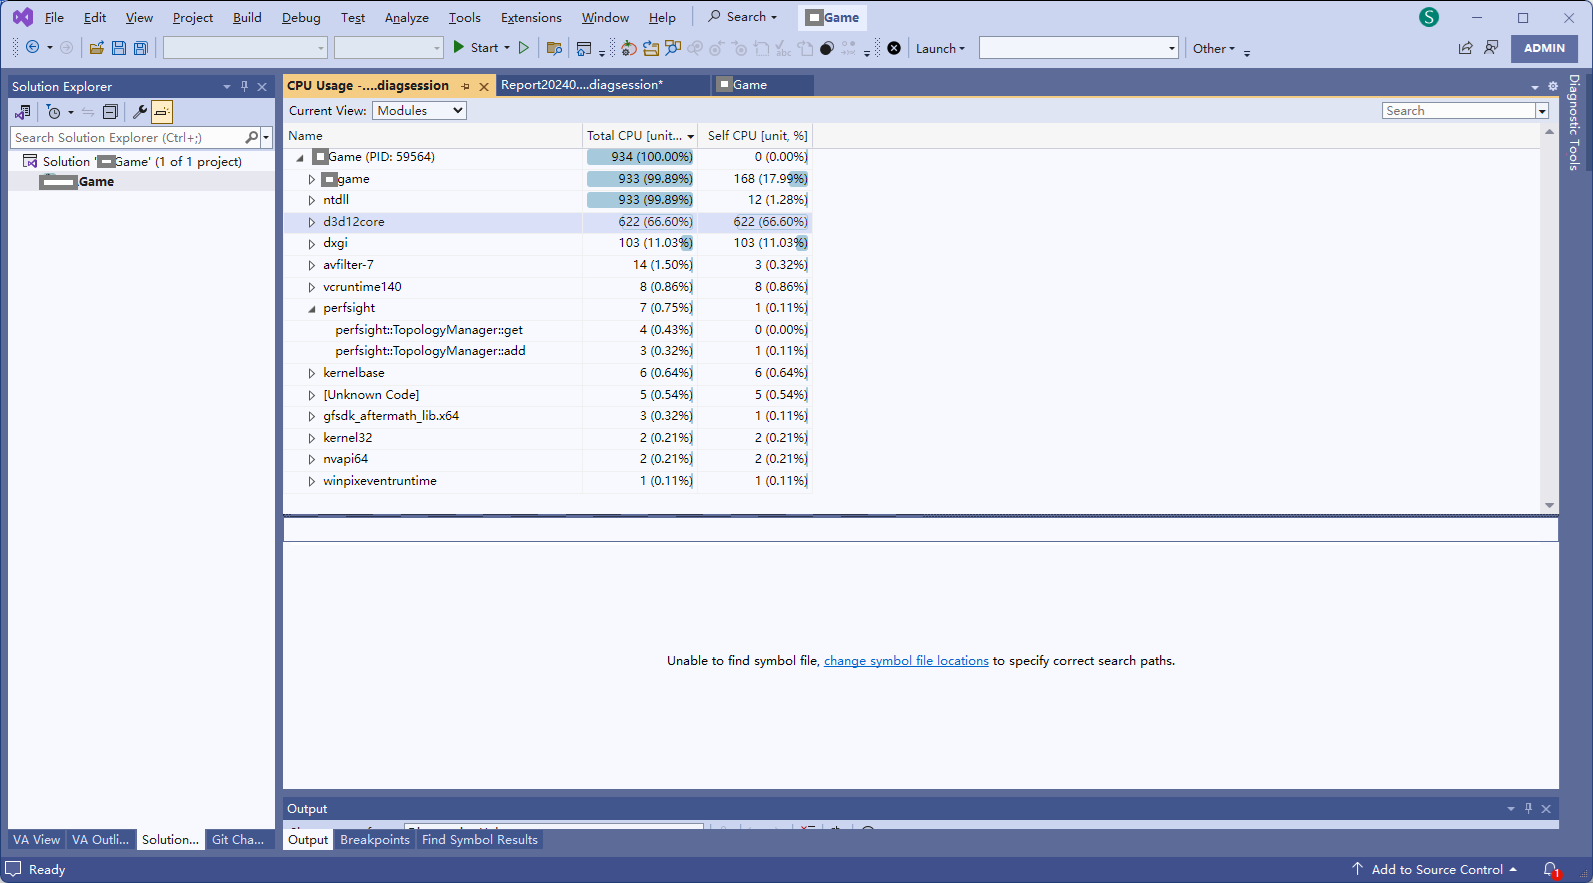This screenshot has width=1593, height=883.
Task: Click the notifications bell in the status bar
Action: (1550, 869)
